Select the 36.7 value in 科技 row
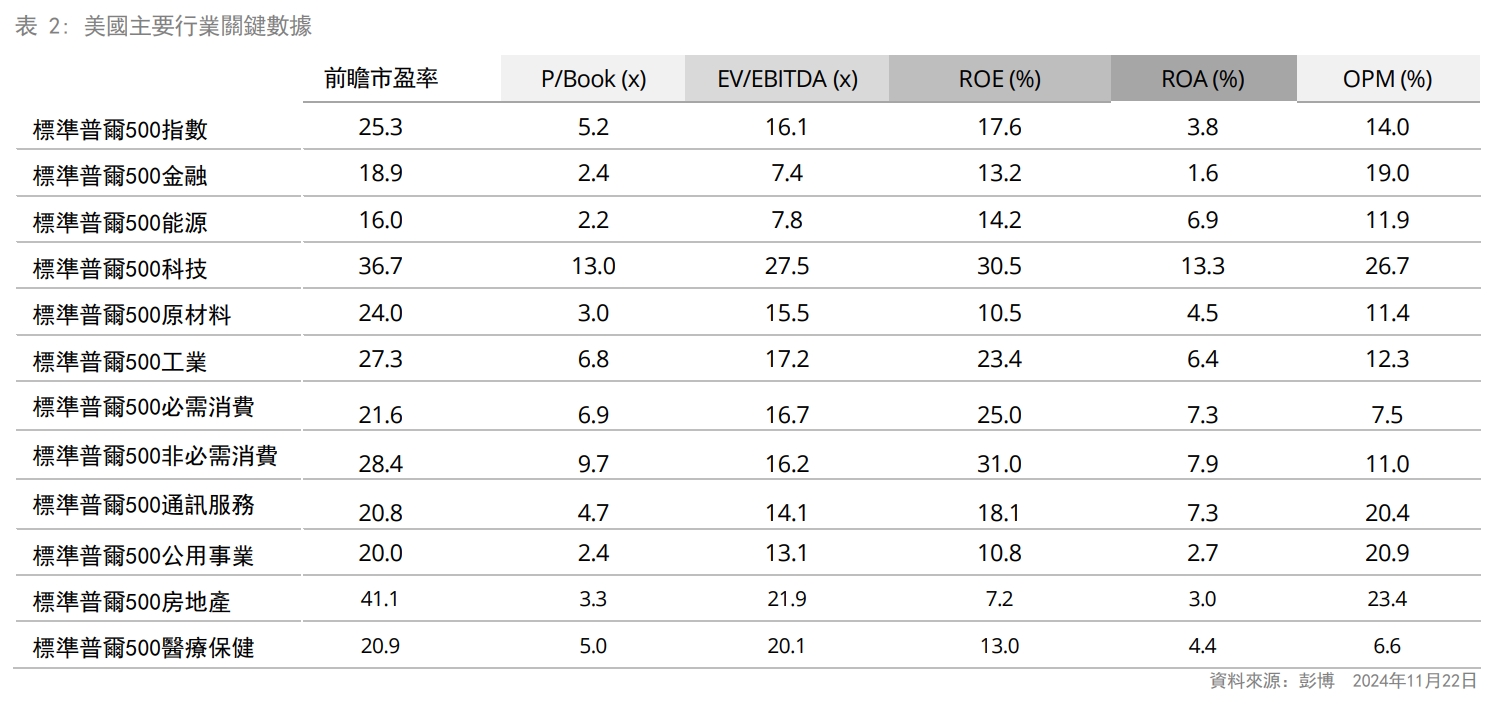The width and height of the screenshot is (1494, 711). tap(380, 266)
